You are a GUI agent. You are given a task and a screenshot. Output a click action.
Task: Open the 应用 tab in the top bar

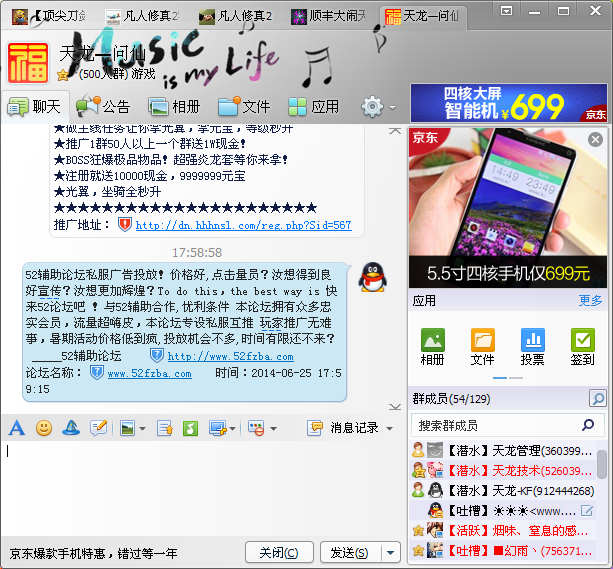click(314, 106)
